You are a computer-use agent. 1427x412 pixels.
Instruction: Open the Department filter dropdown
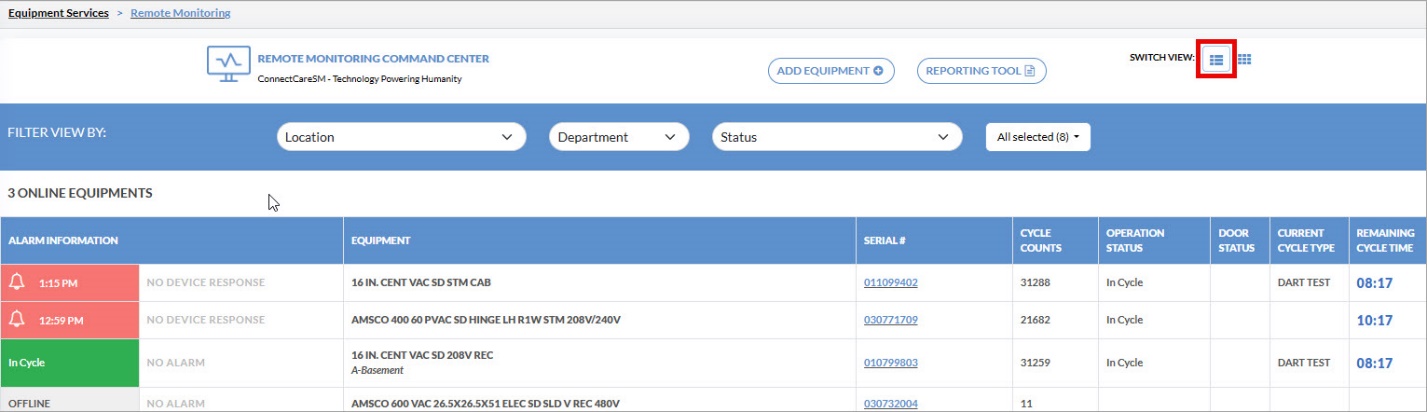(x=619, y=137)
